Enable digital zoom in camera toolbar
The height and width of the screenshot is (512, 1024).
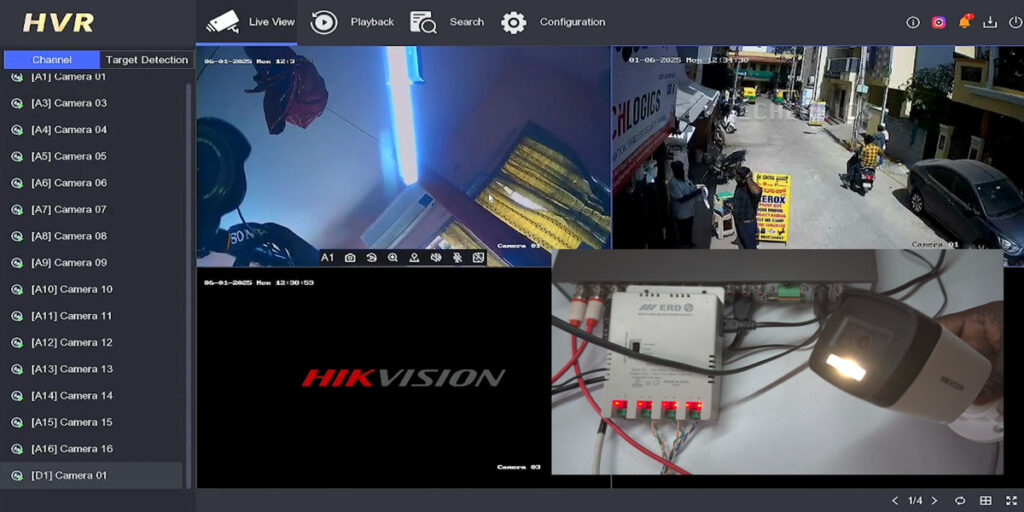pyautogui.click(x=392, y=258)
